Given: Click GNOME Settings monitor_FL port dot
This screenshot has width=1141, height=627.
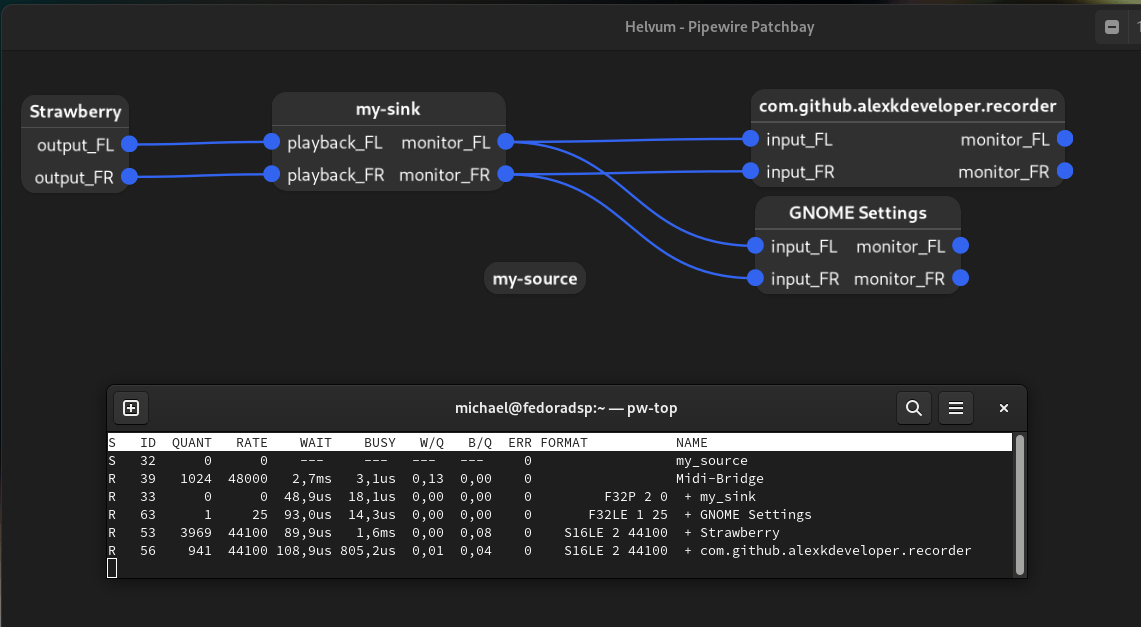Looking at the screenshot, I should click(x=961, y=245).
